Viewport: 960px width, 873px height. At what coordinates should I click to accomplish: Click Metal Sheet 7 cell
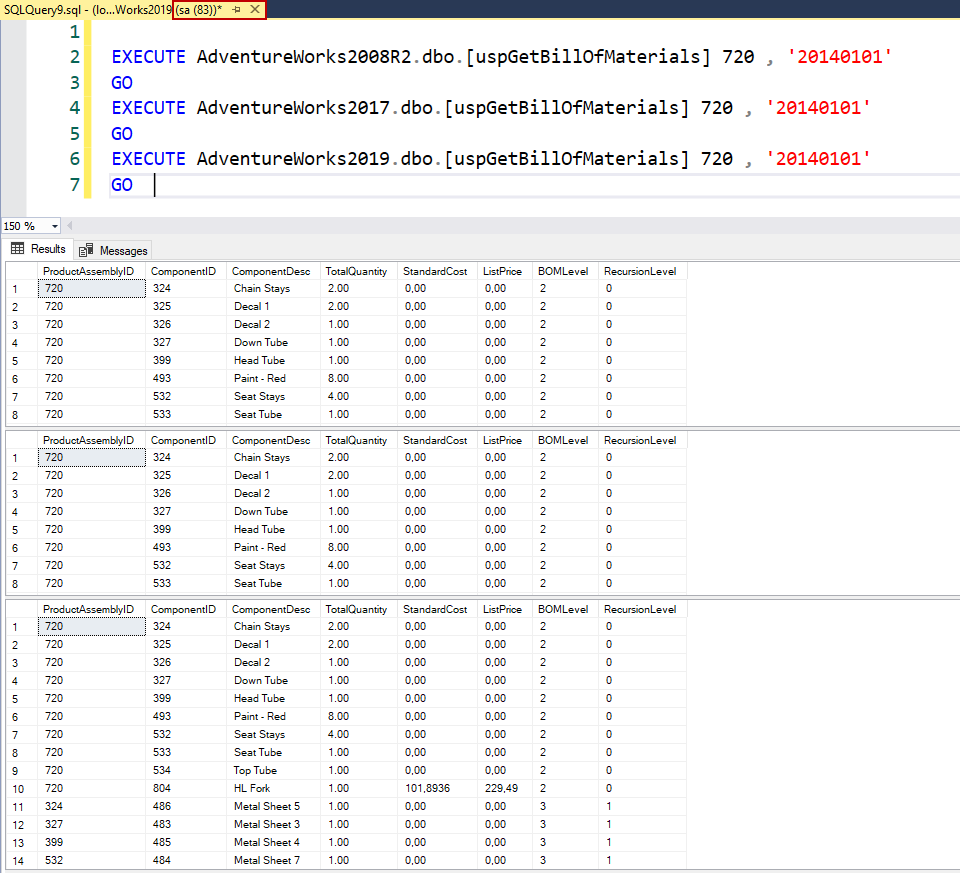(266, 860)
